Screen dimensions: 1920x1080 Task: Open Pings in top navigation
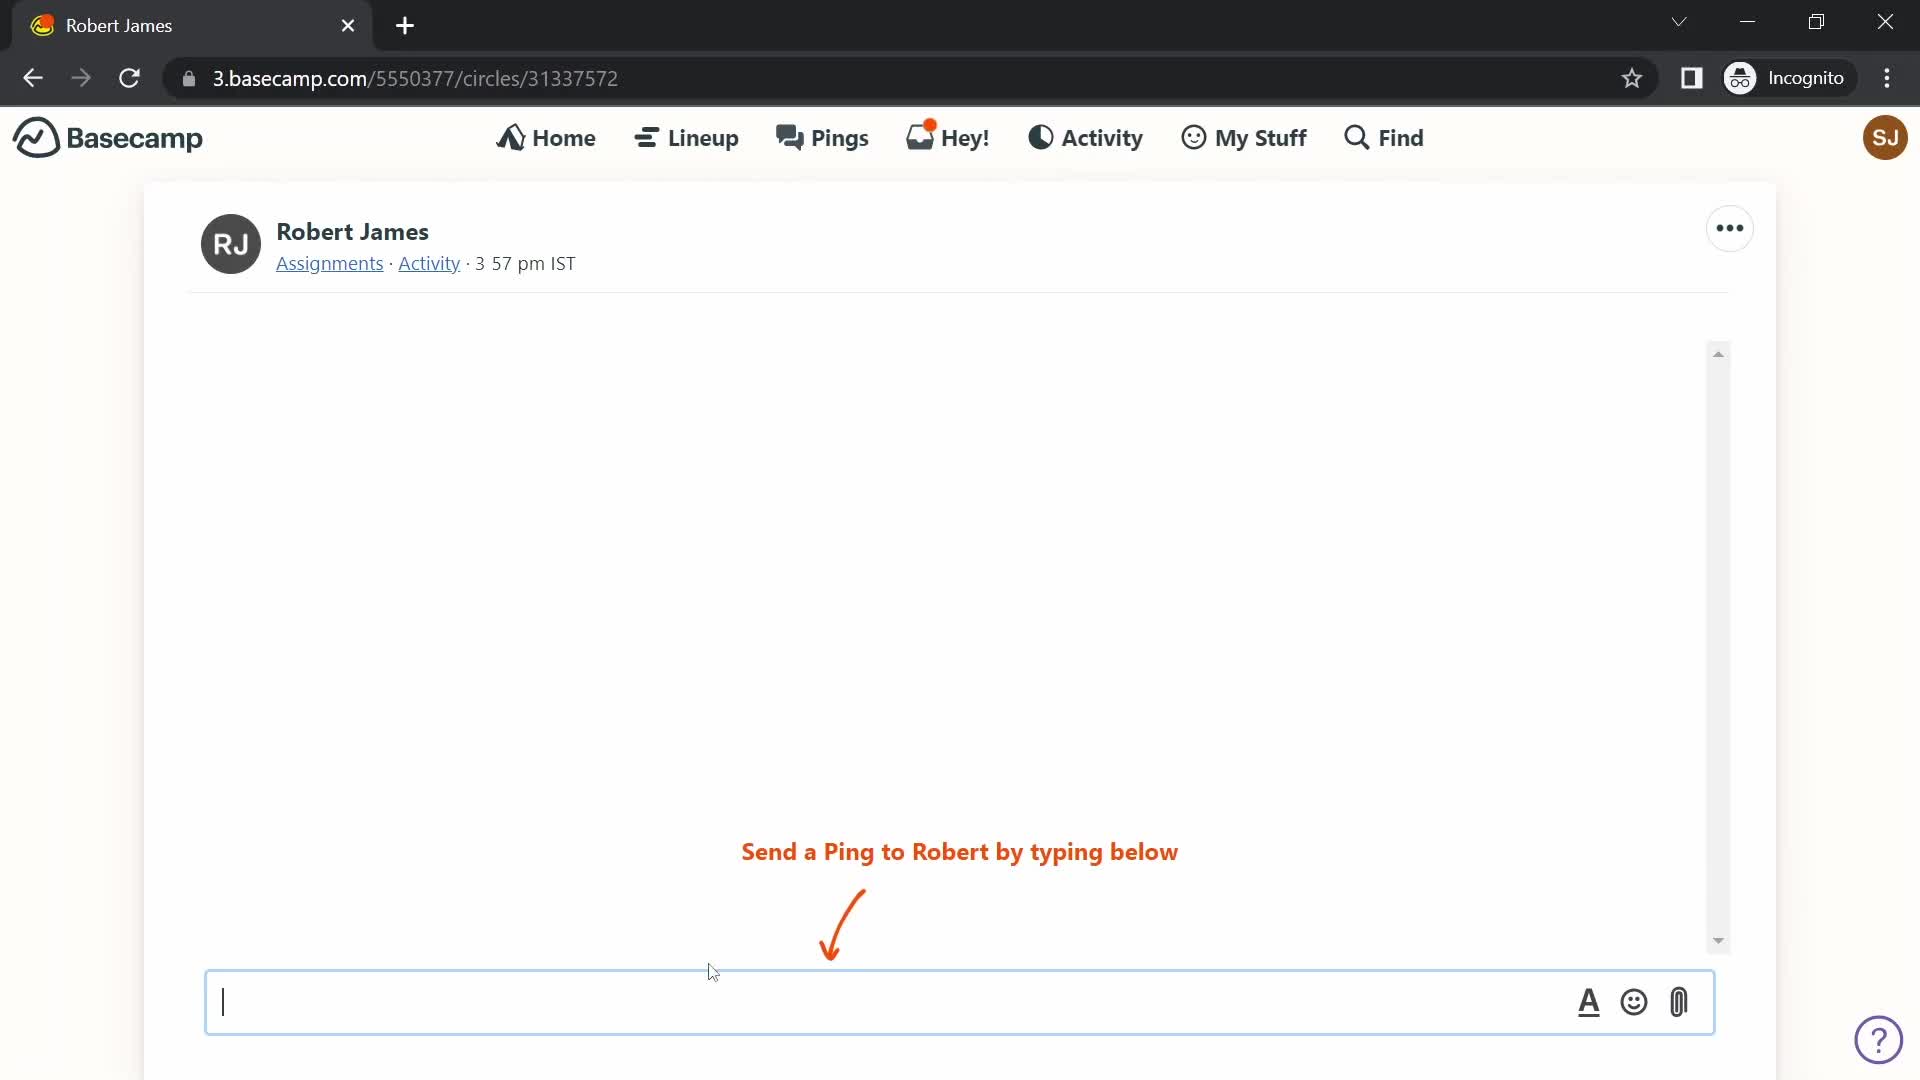[822, 138]
